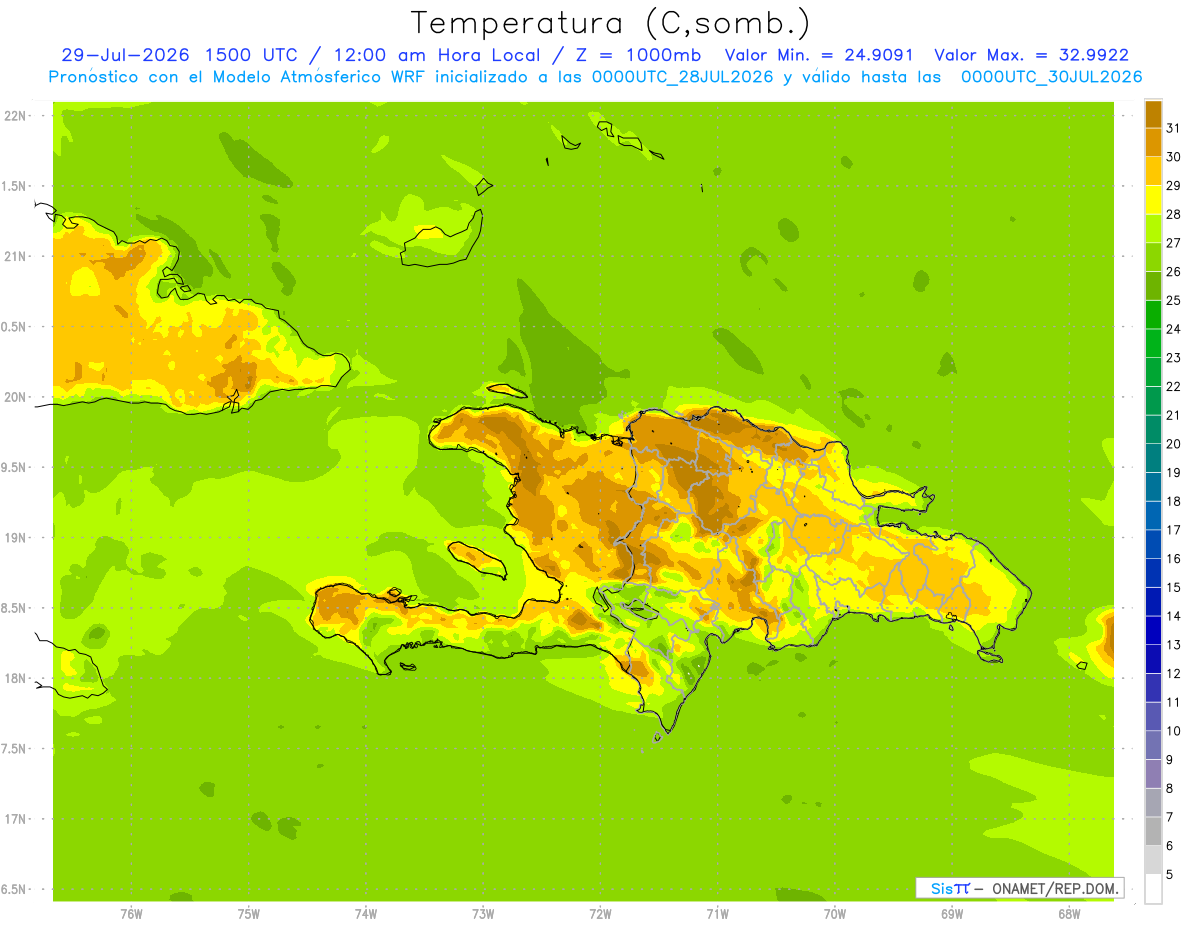Click the '76W' longitude label
This screenshot has height=927, width=1200.
(131, 913)
